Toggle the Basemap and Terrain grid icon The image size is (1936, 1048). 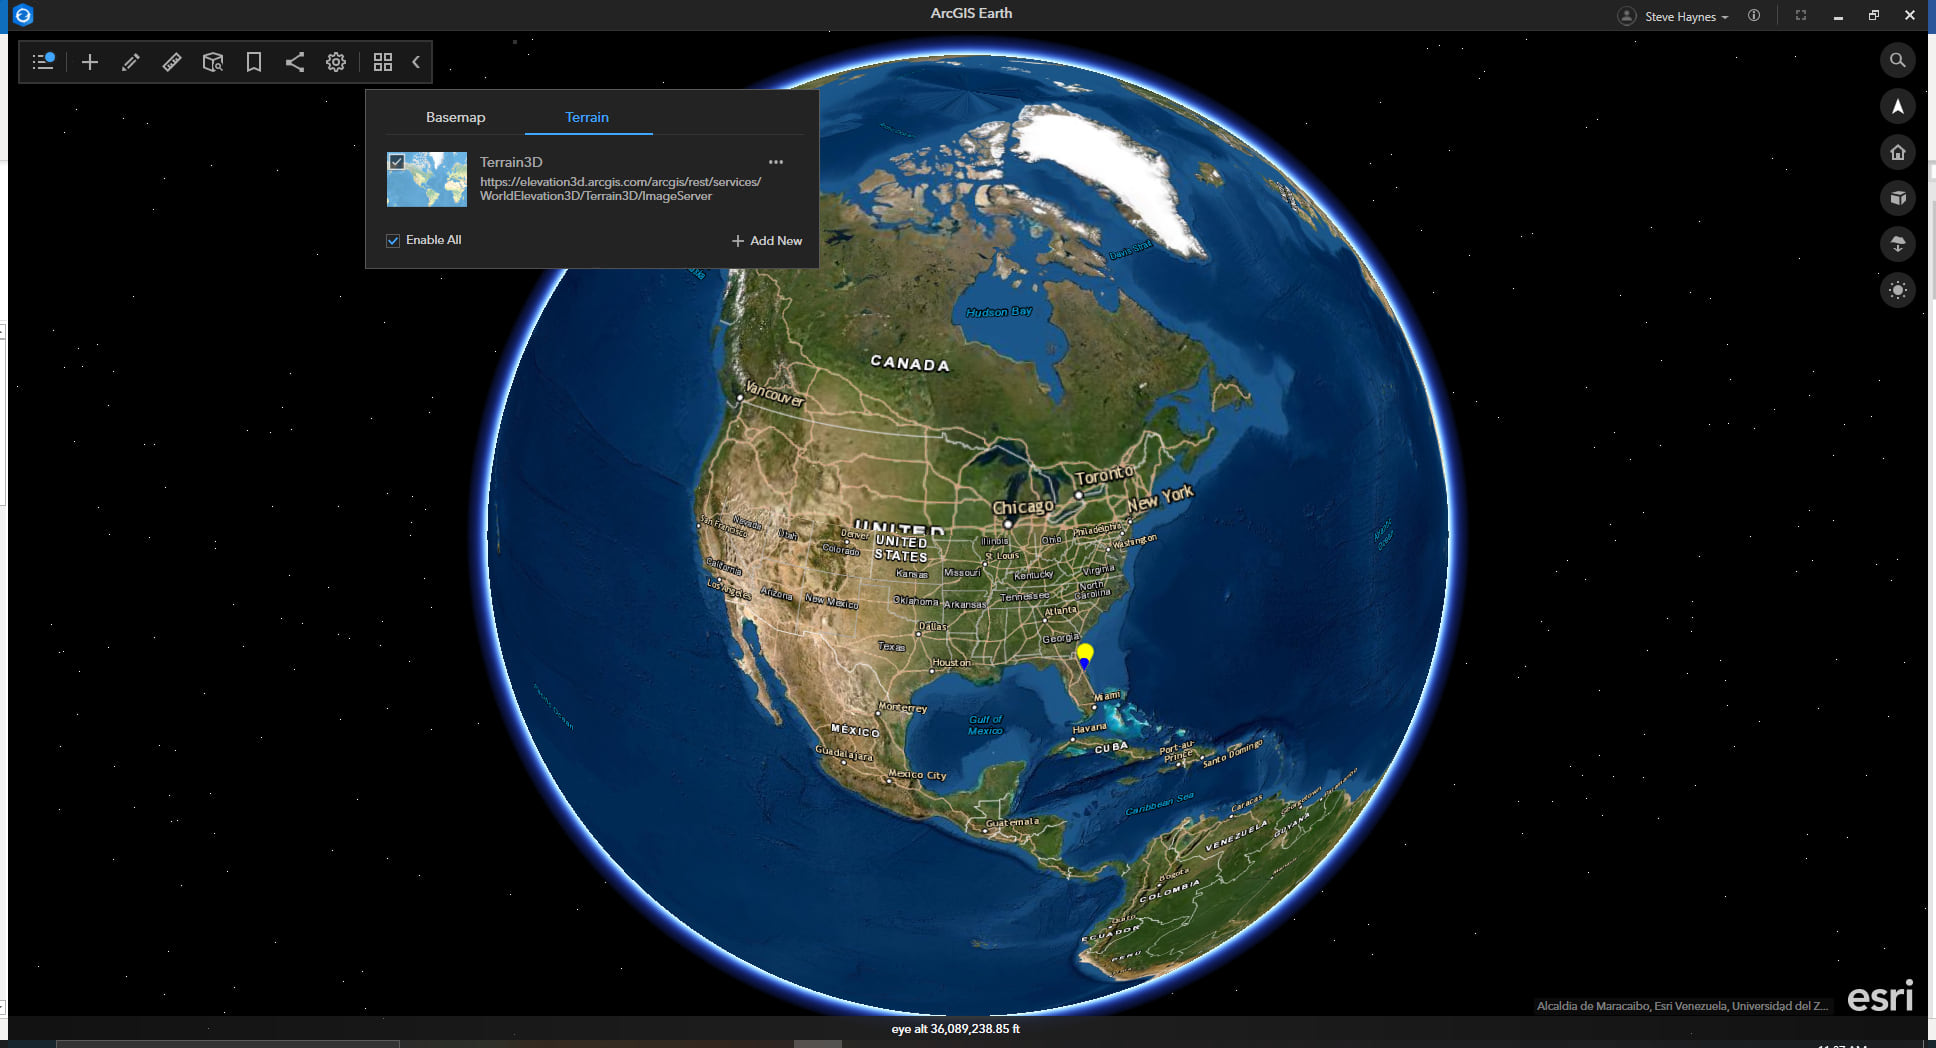click(383, 62)
